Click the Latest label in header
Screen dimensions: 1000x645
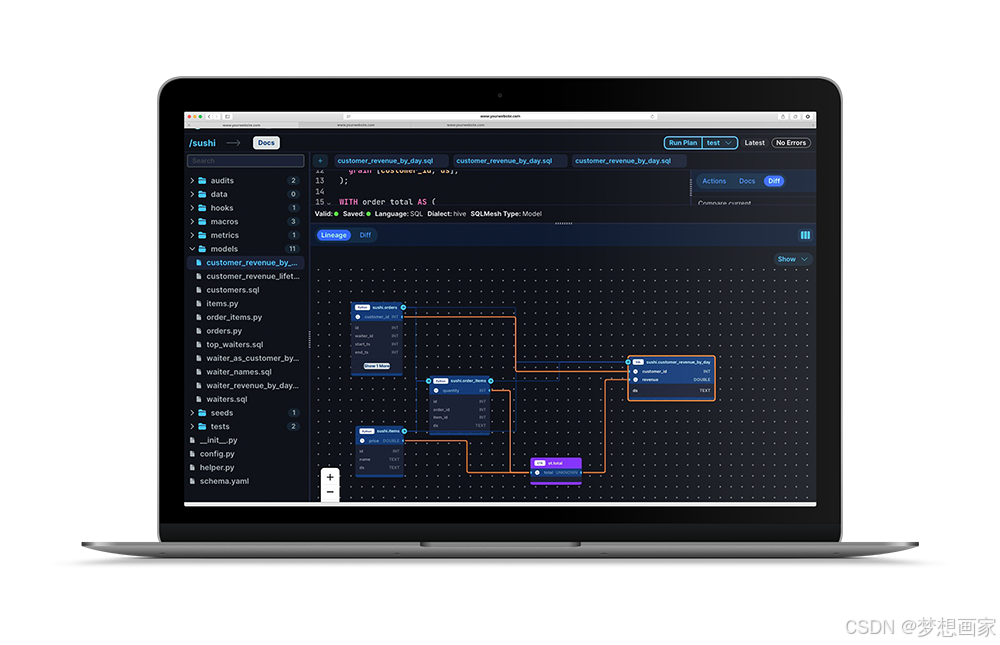coord(754,143)
